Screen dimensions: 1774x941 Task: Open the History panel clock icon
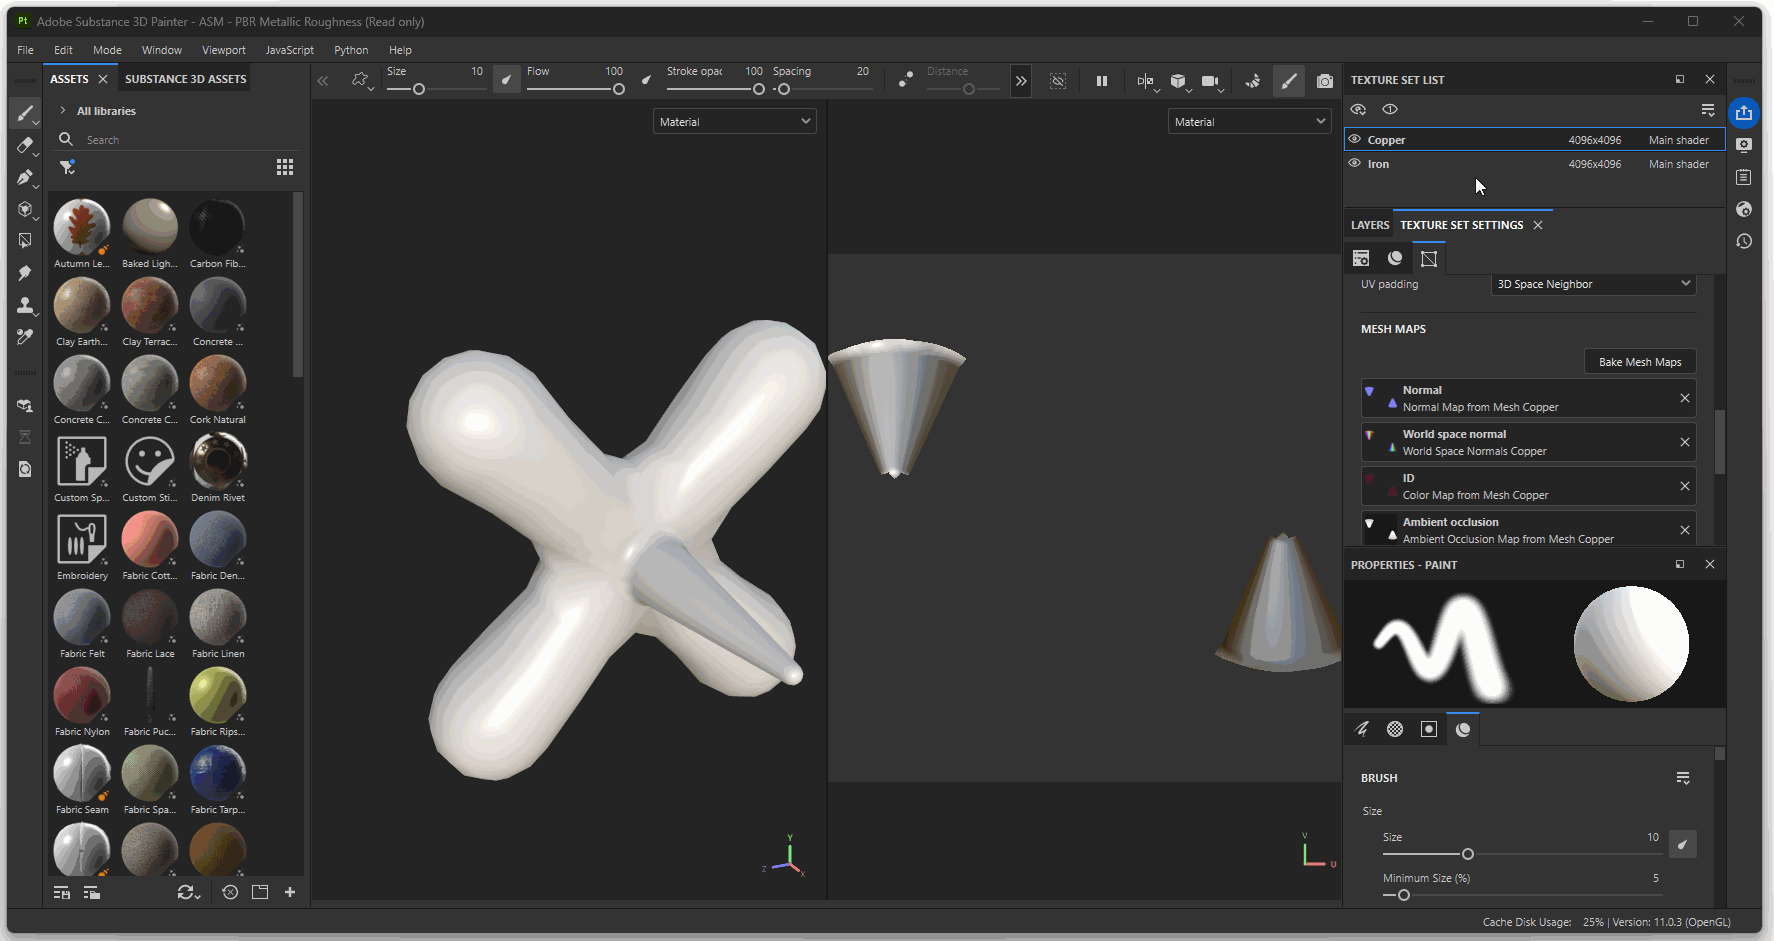(x=1744, y=241)
